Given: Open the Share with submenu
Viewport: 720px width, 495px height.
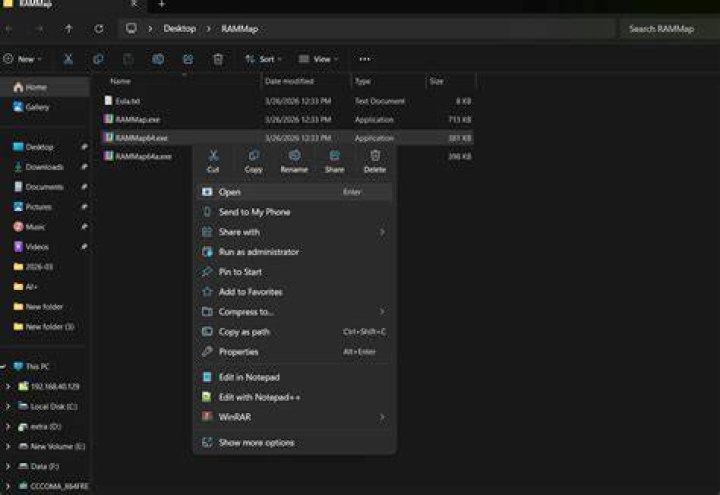Looking at the screenshot, I should click(x=294, y=232).
